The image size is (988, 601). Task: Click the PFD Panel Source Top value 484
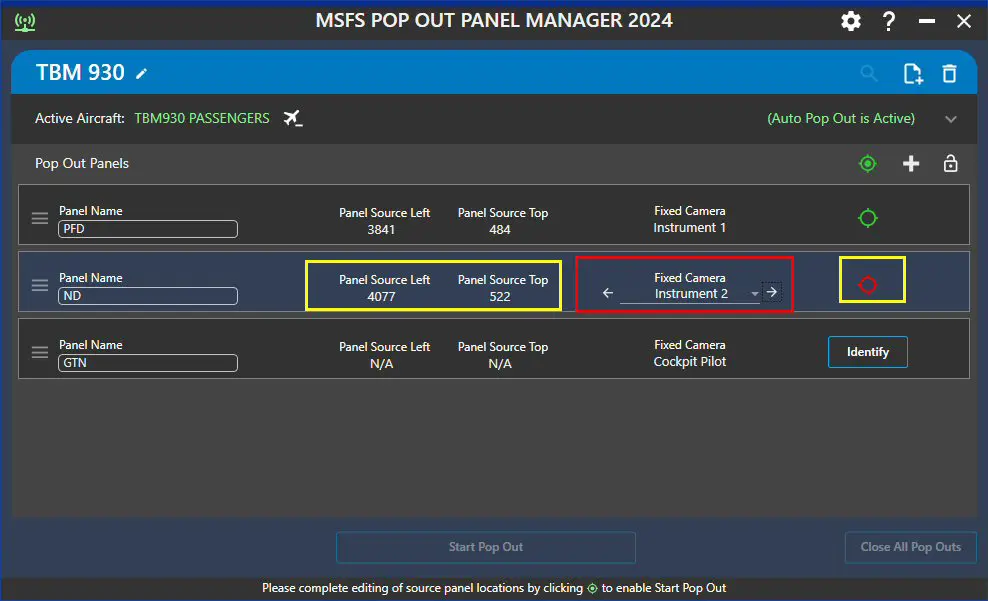(x=500, y=230)
